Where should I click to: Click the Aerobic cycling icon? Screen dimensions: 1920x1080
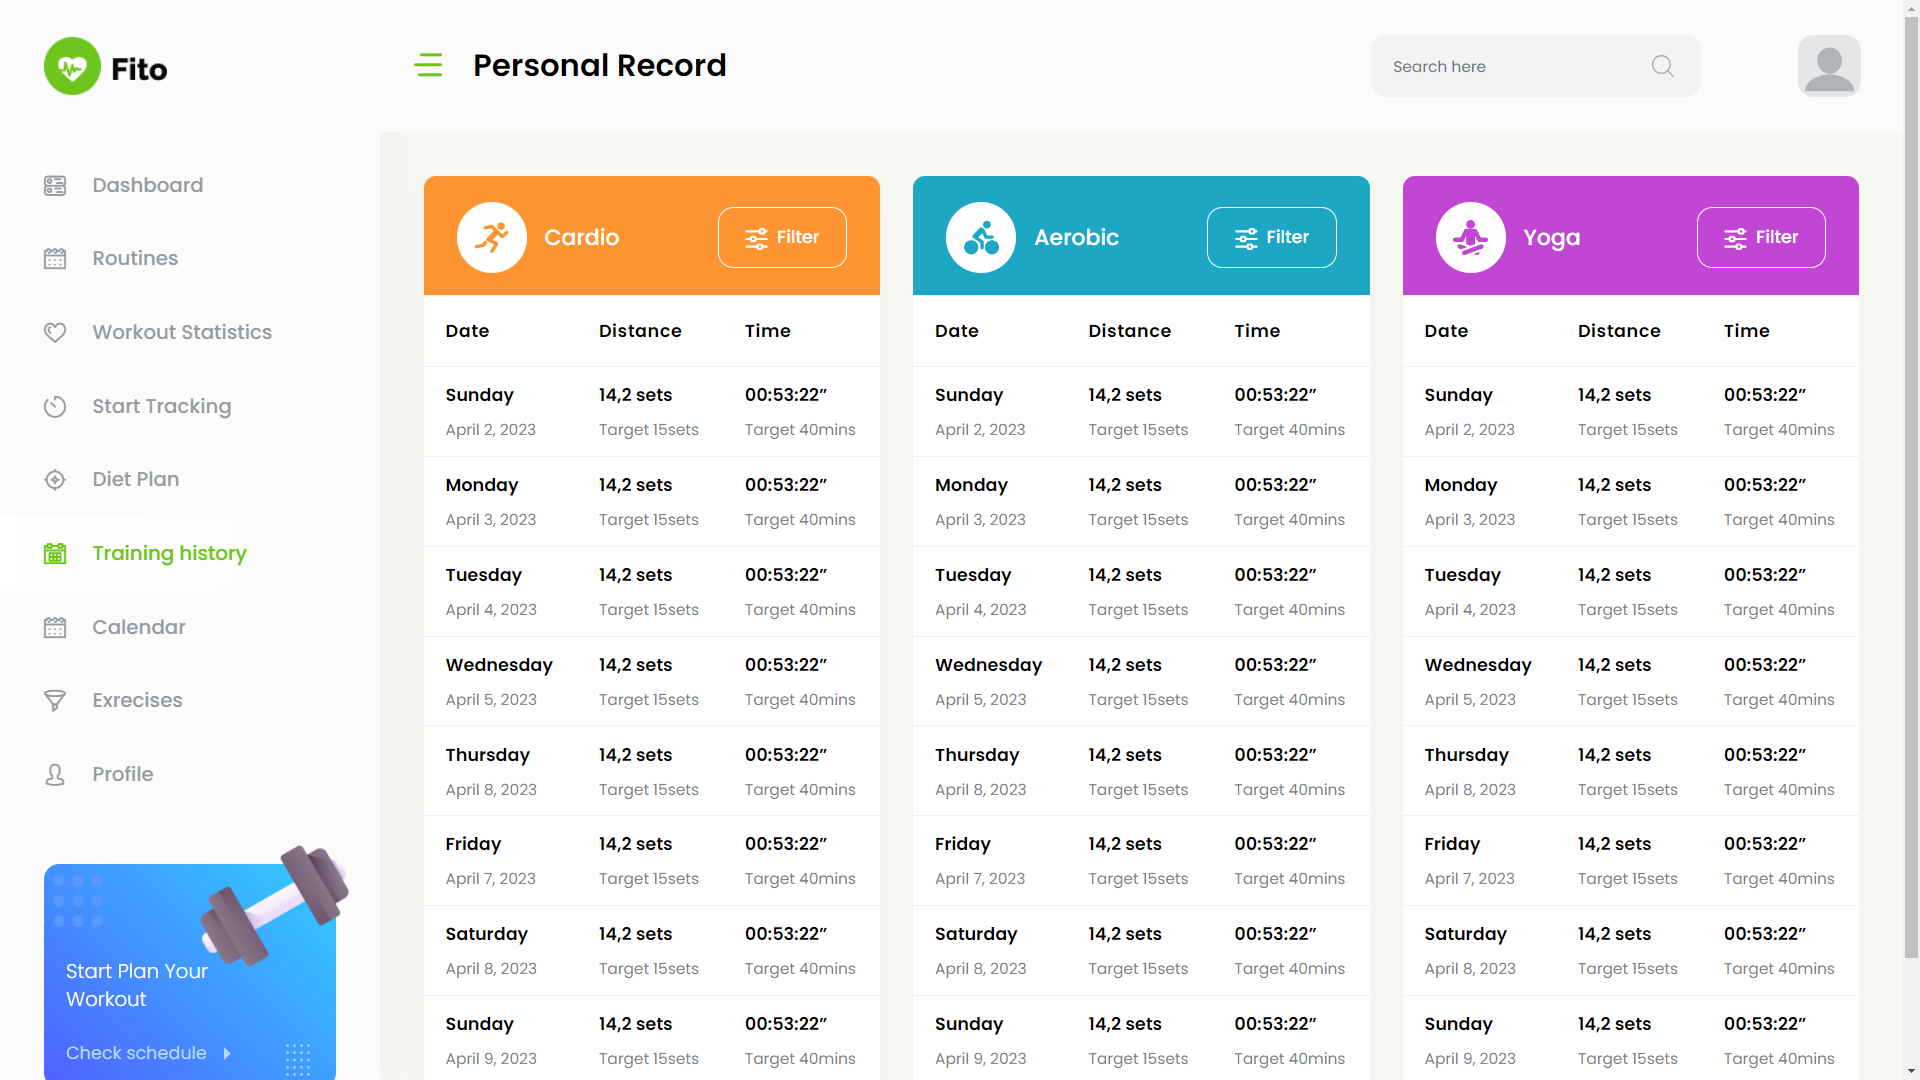click(x=980, y=238)
